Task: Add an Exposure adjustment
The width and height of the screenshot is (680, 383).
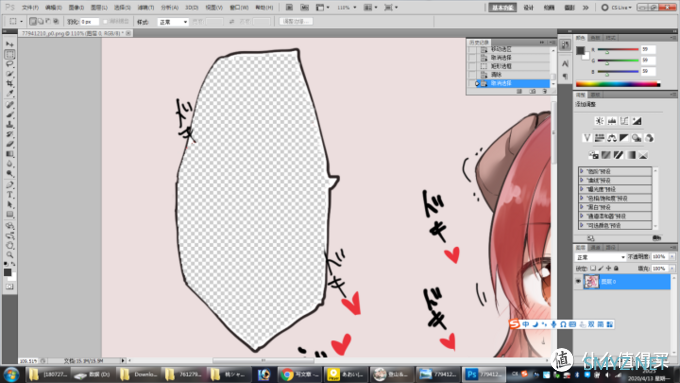Action: (637, 121)
